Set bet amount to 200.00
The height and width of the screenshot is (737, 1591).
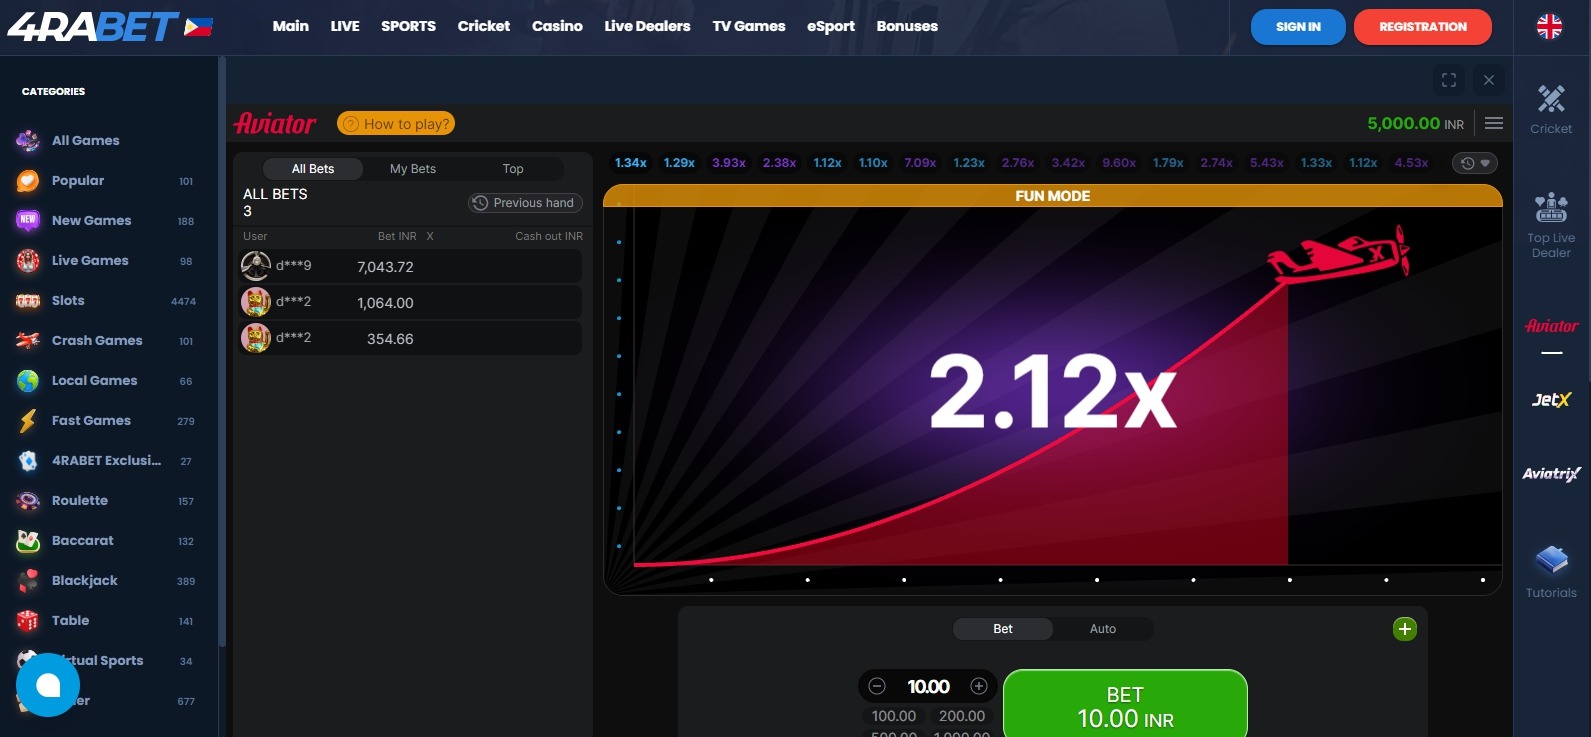point(962,716)
